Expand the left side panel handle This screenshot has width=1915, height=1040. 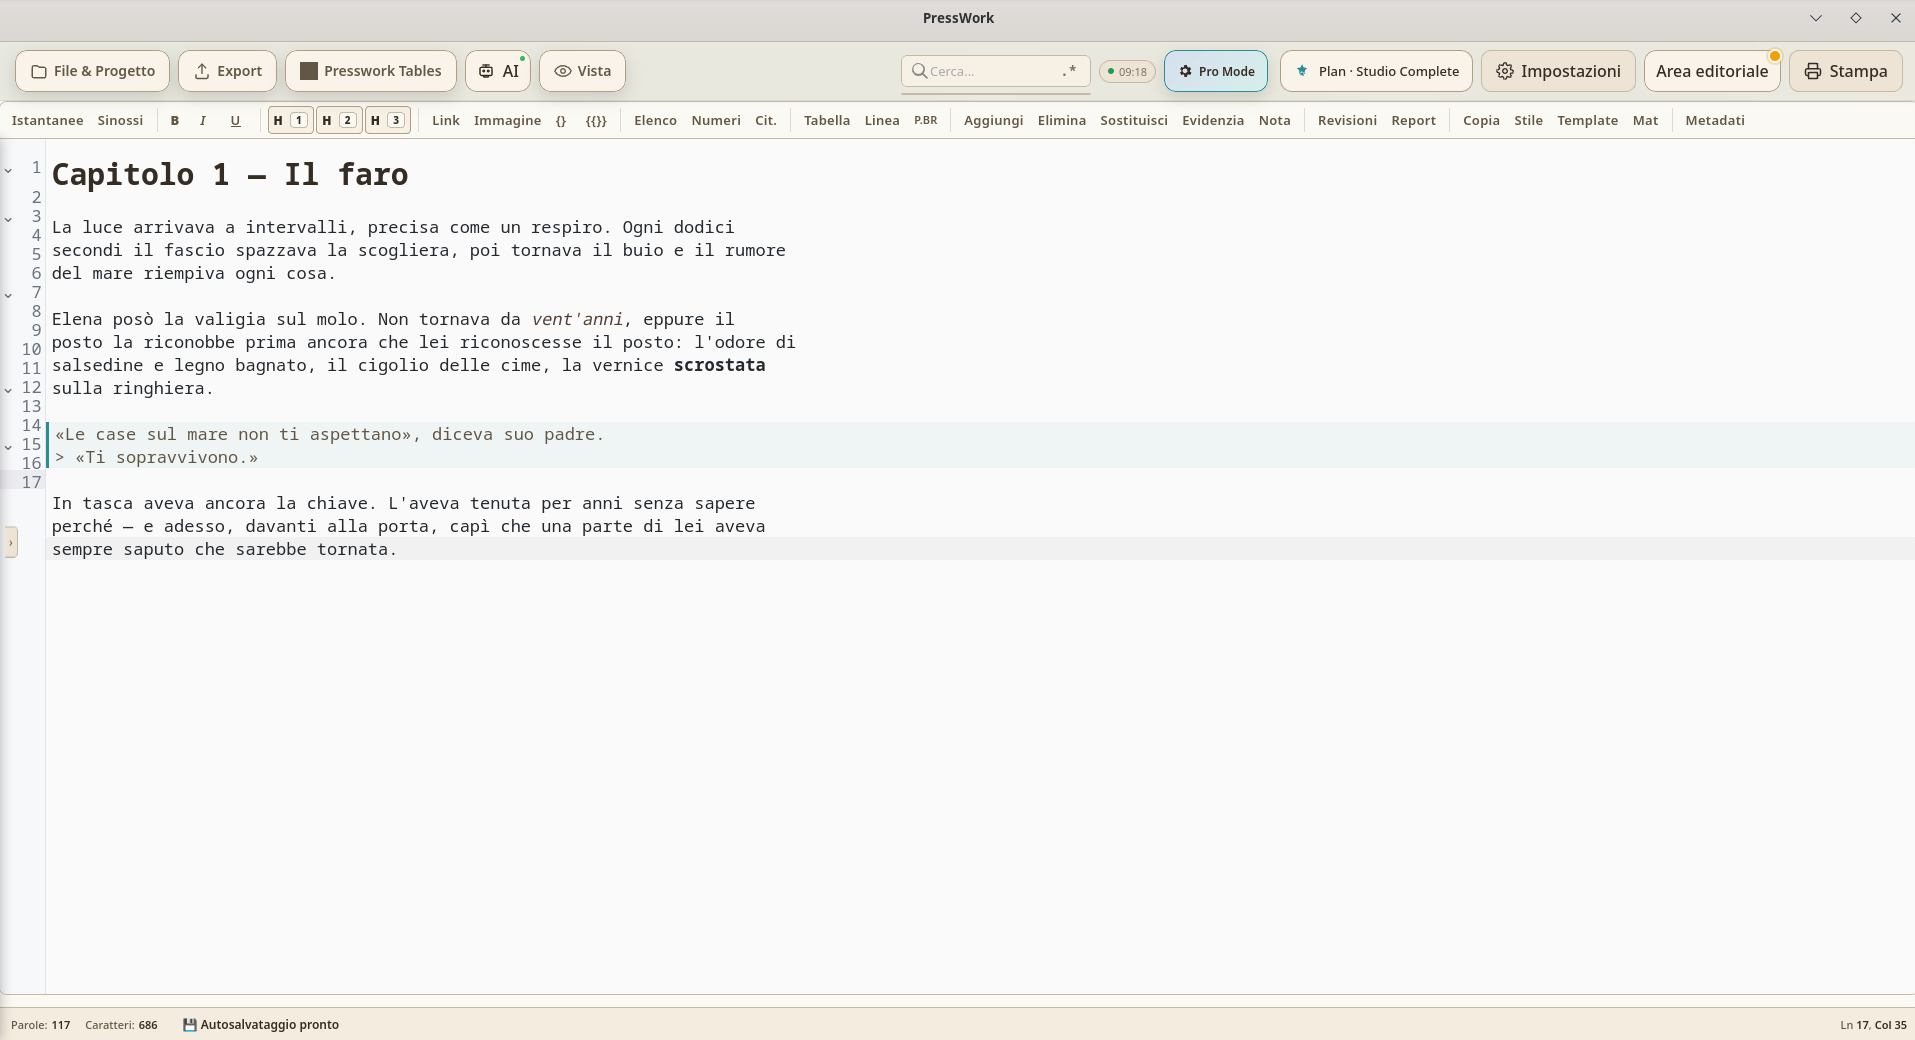11,542
